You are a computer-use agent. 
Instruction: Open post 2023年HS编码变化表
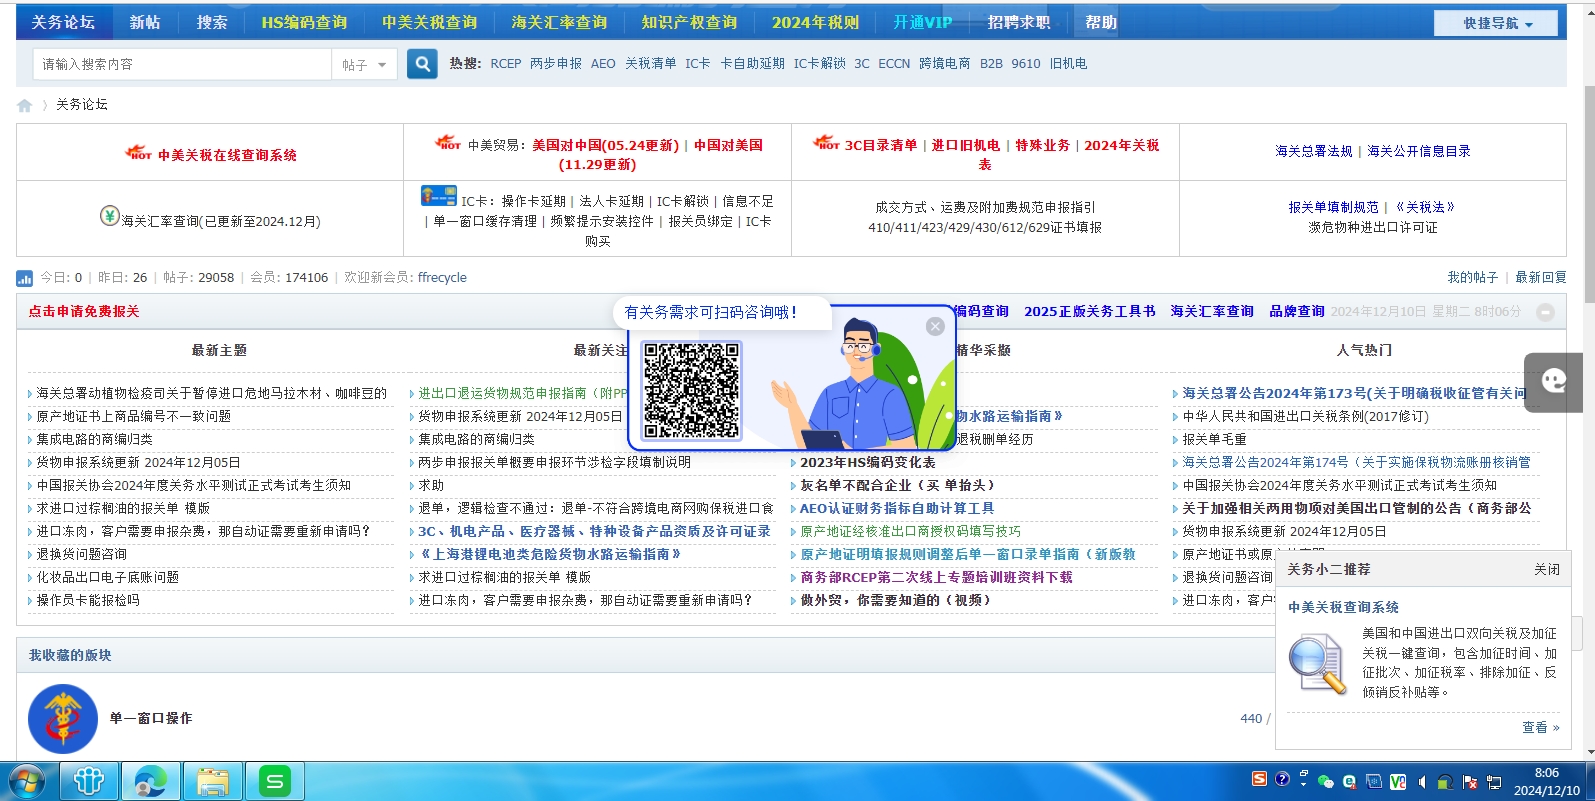(x=868, y=462)
